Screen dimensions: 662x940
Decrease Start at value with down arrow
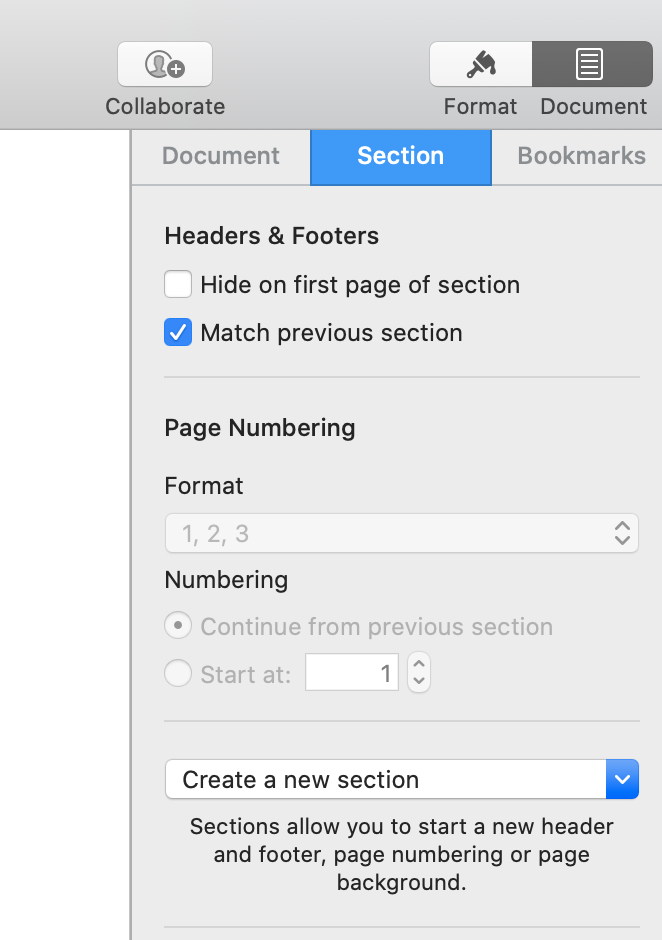click(x=420, y=682)
